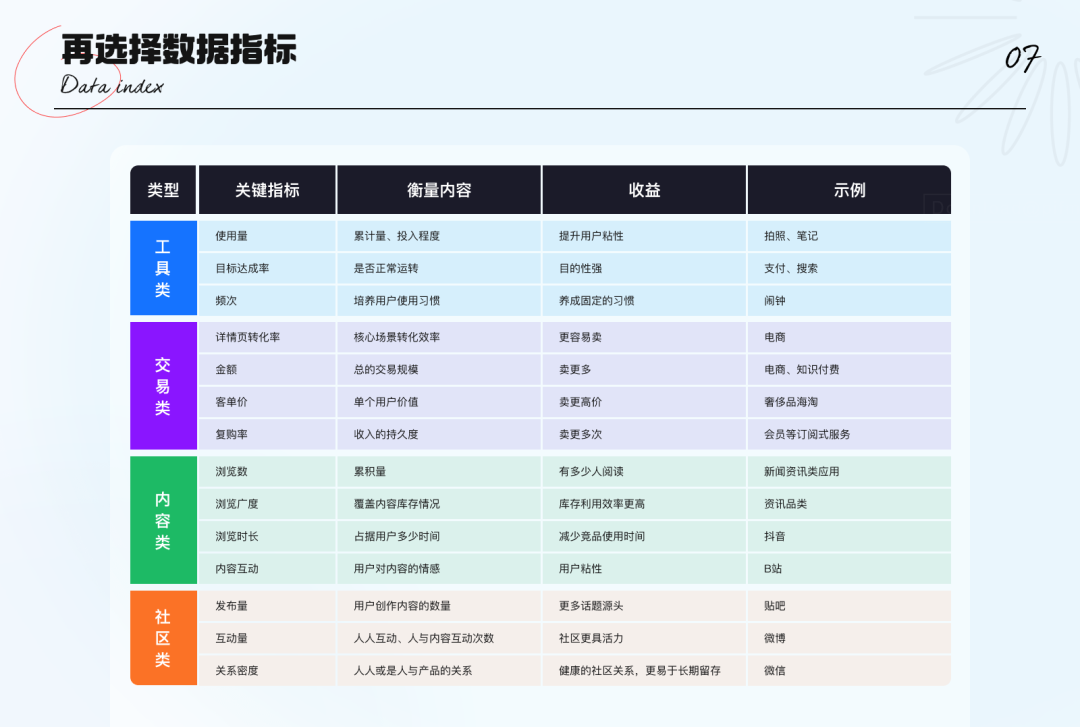Select the 示例 column header
The height and width of the screenshot is (727, 1080).
[x=849, y=190]
